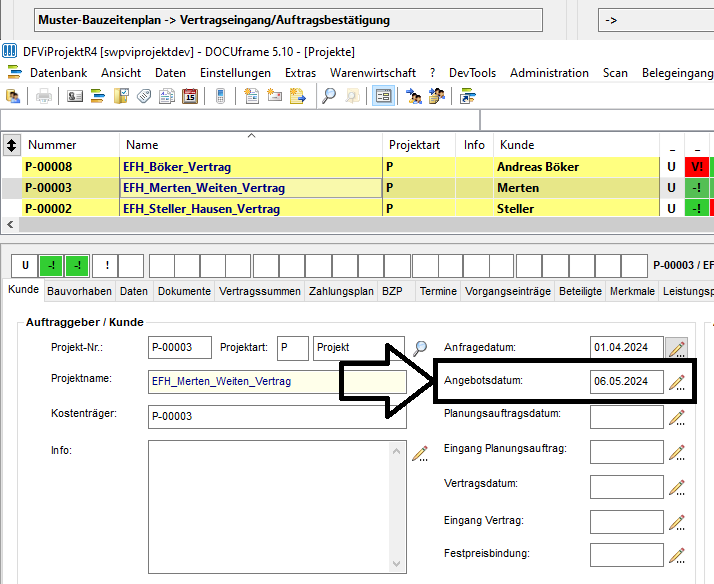Click the DOCUframe icon left of Datenbank

tap(15, 73)
